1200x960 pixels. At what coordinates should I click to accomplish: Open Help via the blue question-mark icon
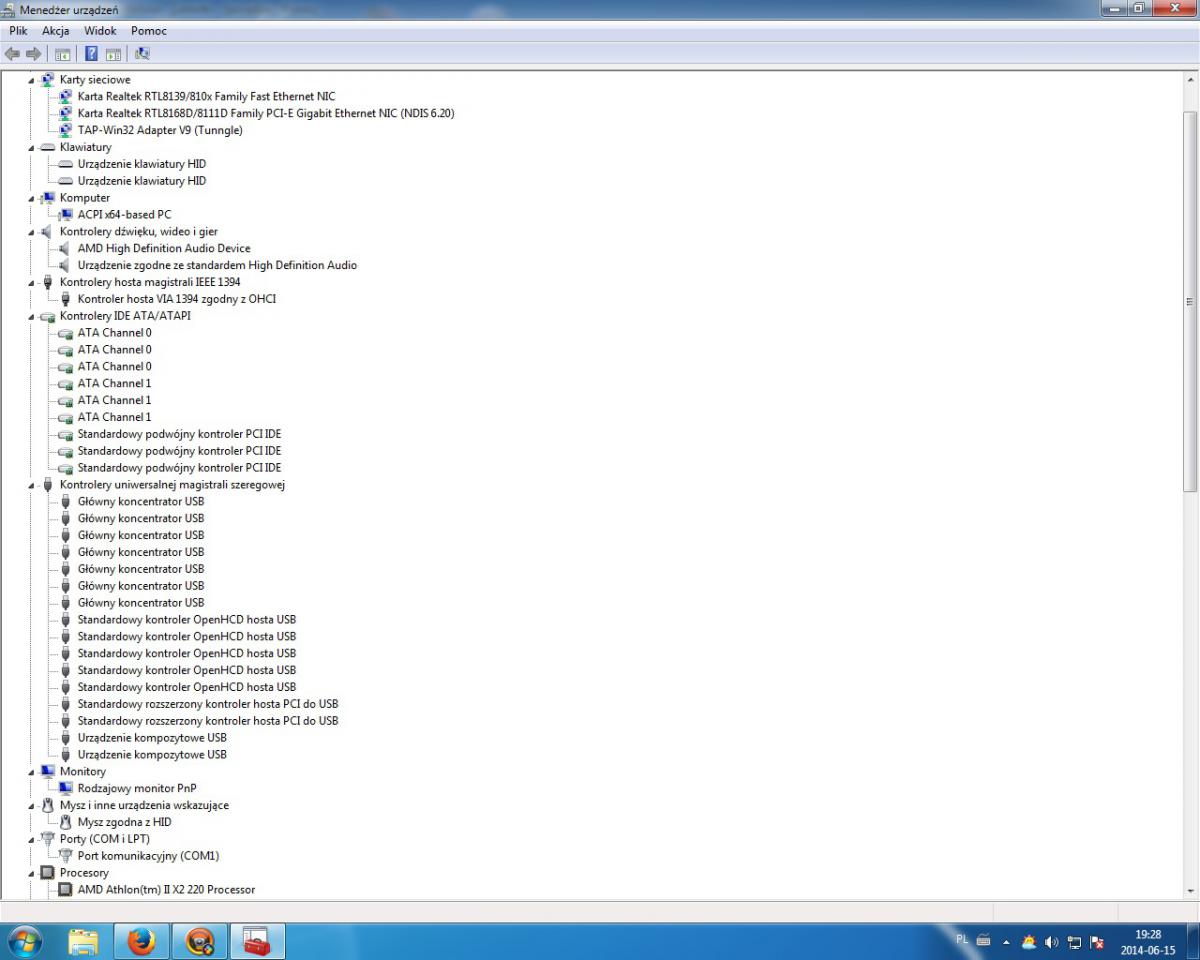[91, 54]
